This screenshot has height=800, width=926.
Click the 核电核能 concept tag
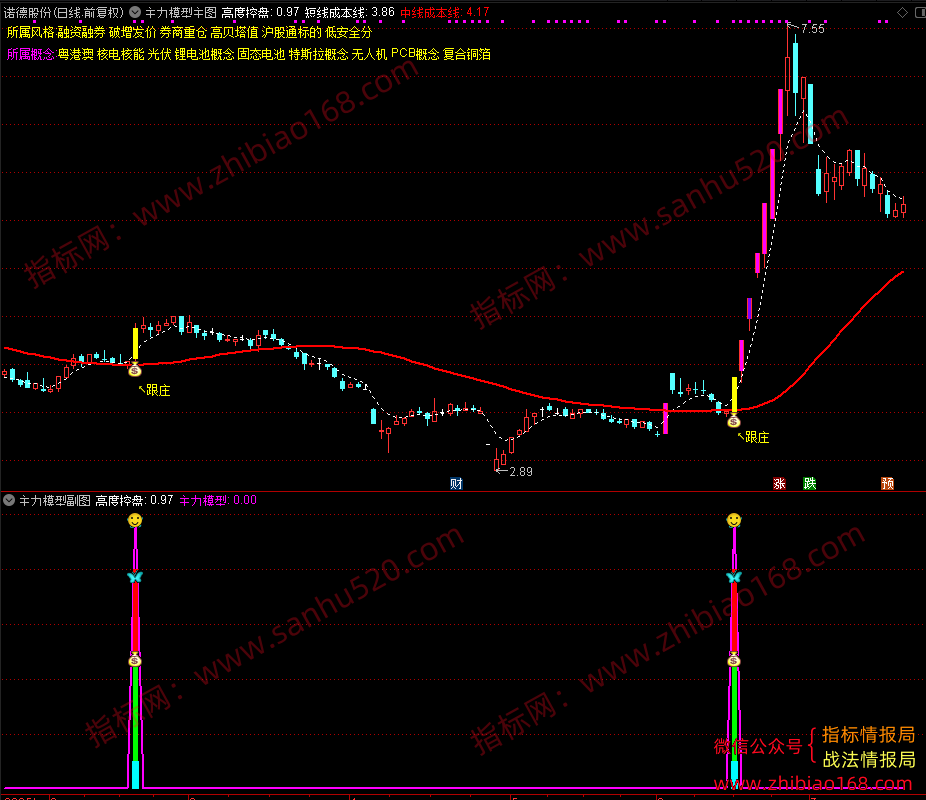pos(120,54)
